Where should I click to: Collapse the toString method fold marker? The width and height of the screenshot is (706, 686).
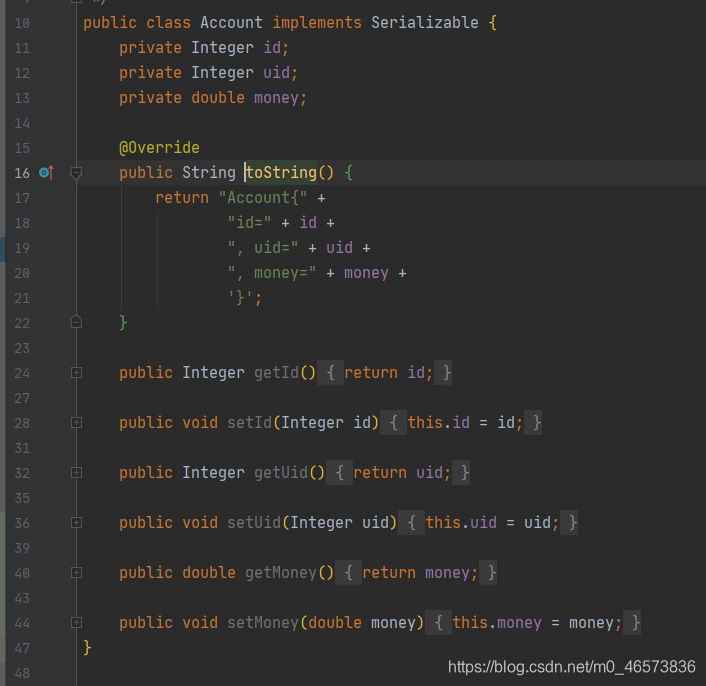pyautogui.click(x=76, y=172)
